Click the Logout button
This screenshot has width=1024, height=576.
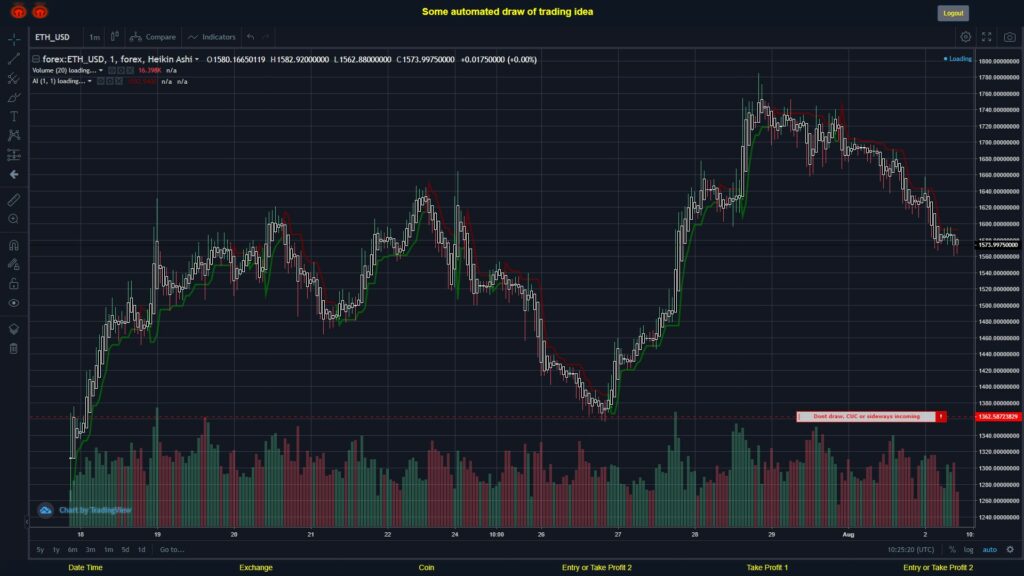click(953, 13)
